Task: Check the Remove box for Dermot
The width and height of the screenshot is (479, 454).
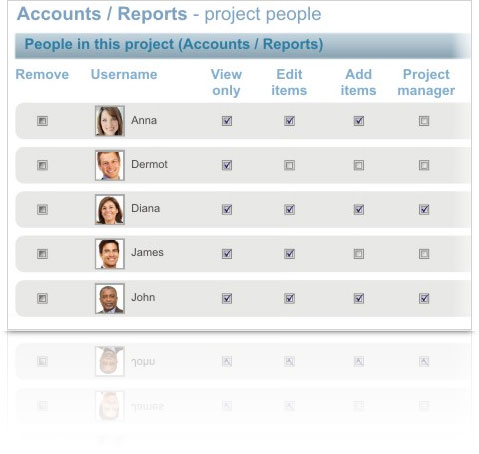Action: click(42, 165)
